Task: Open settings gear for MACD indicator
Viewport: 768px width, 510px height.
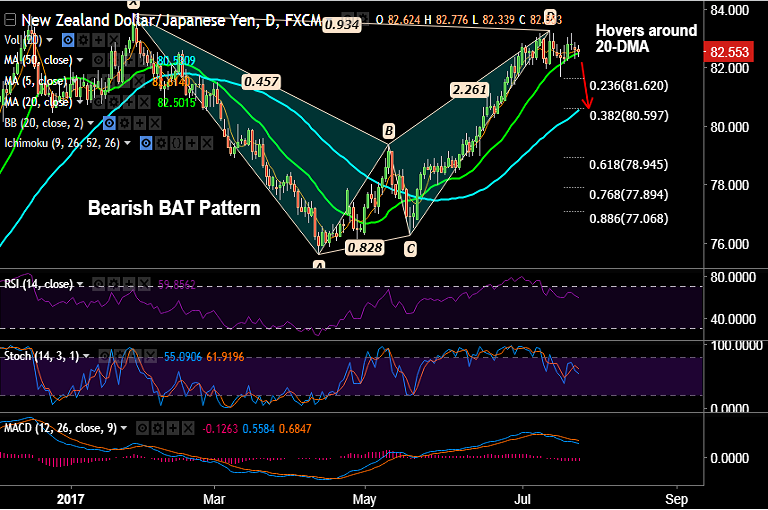Action: coord(157,429)
